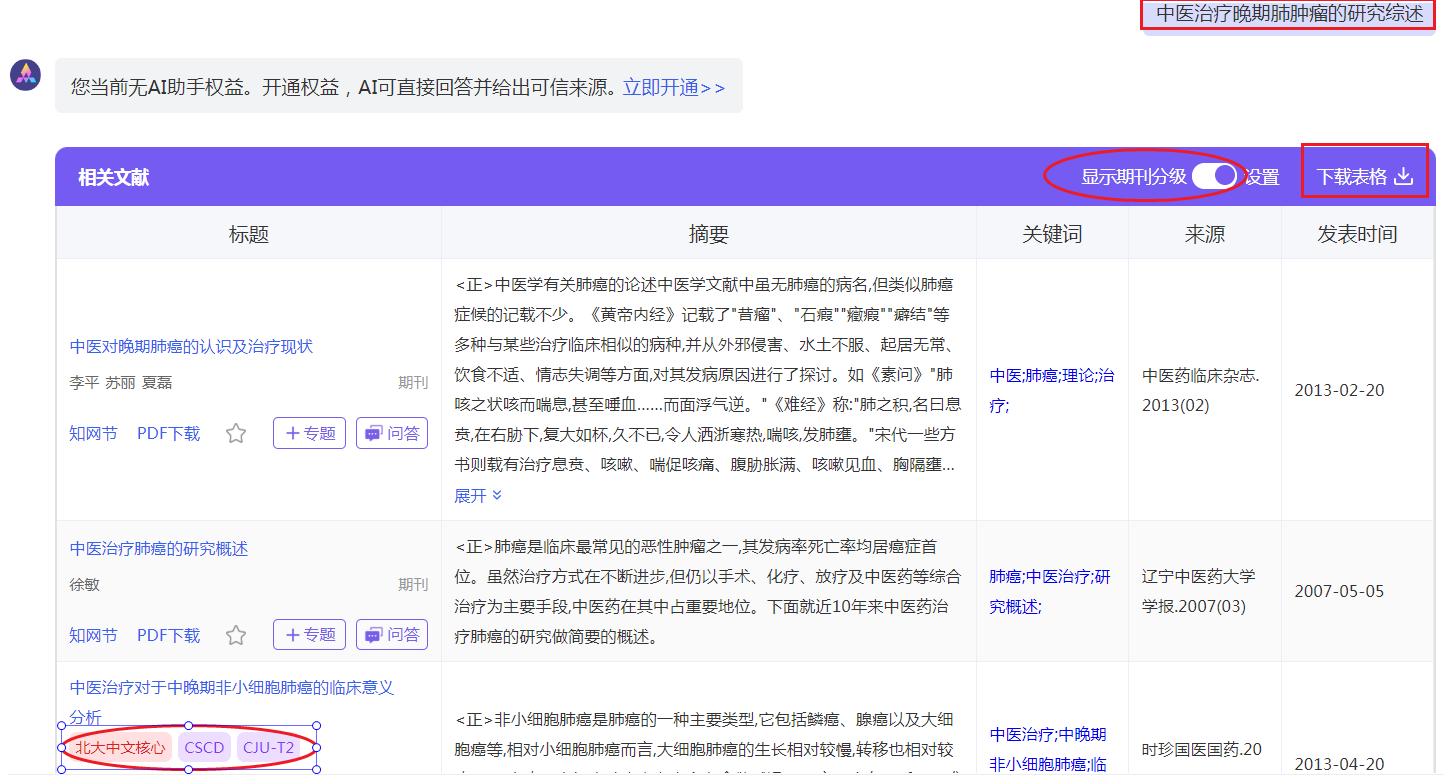Click author name 徐敏
1444x784 pixels.
point(85,585)
